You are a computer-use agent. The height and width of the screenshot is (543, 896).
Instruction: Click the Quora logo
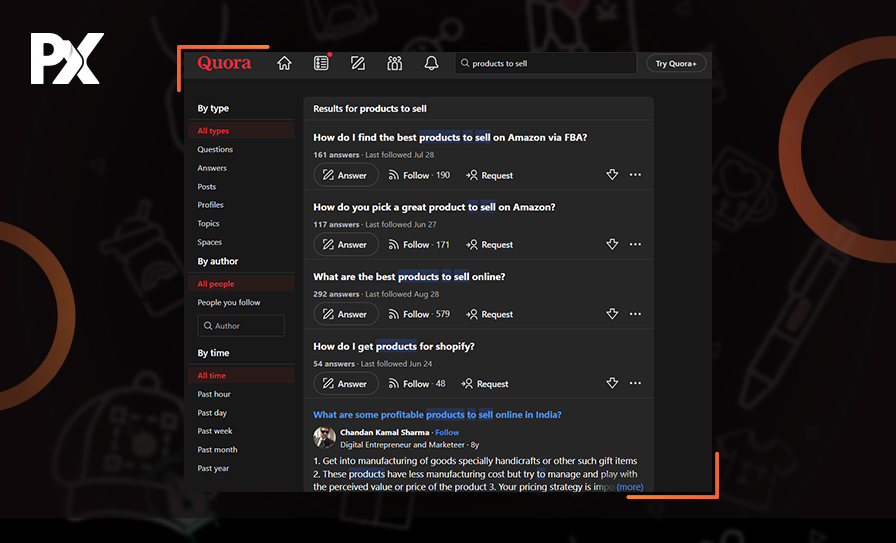point(224,63)
